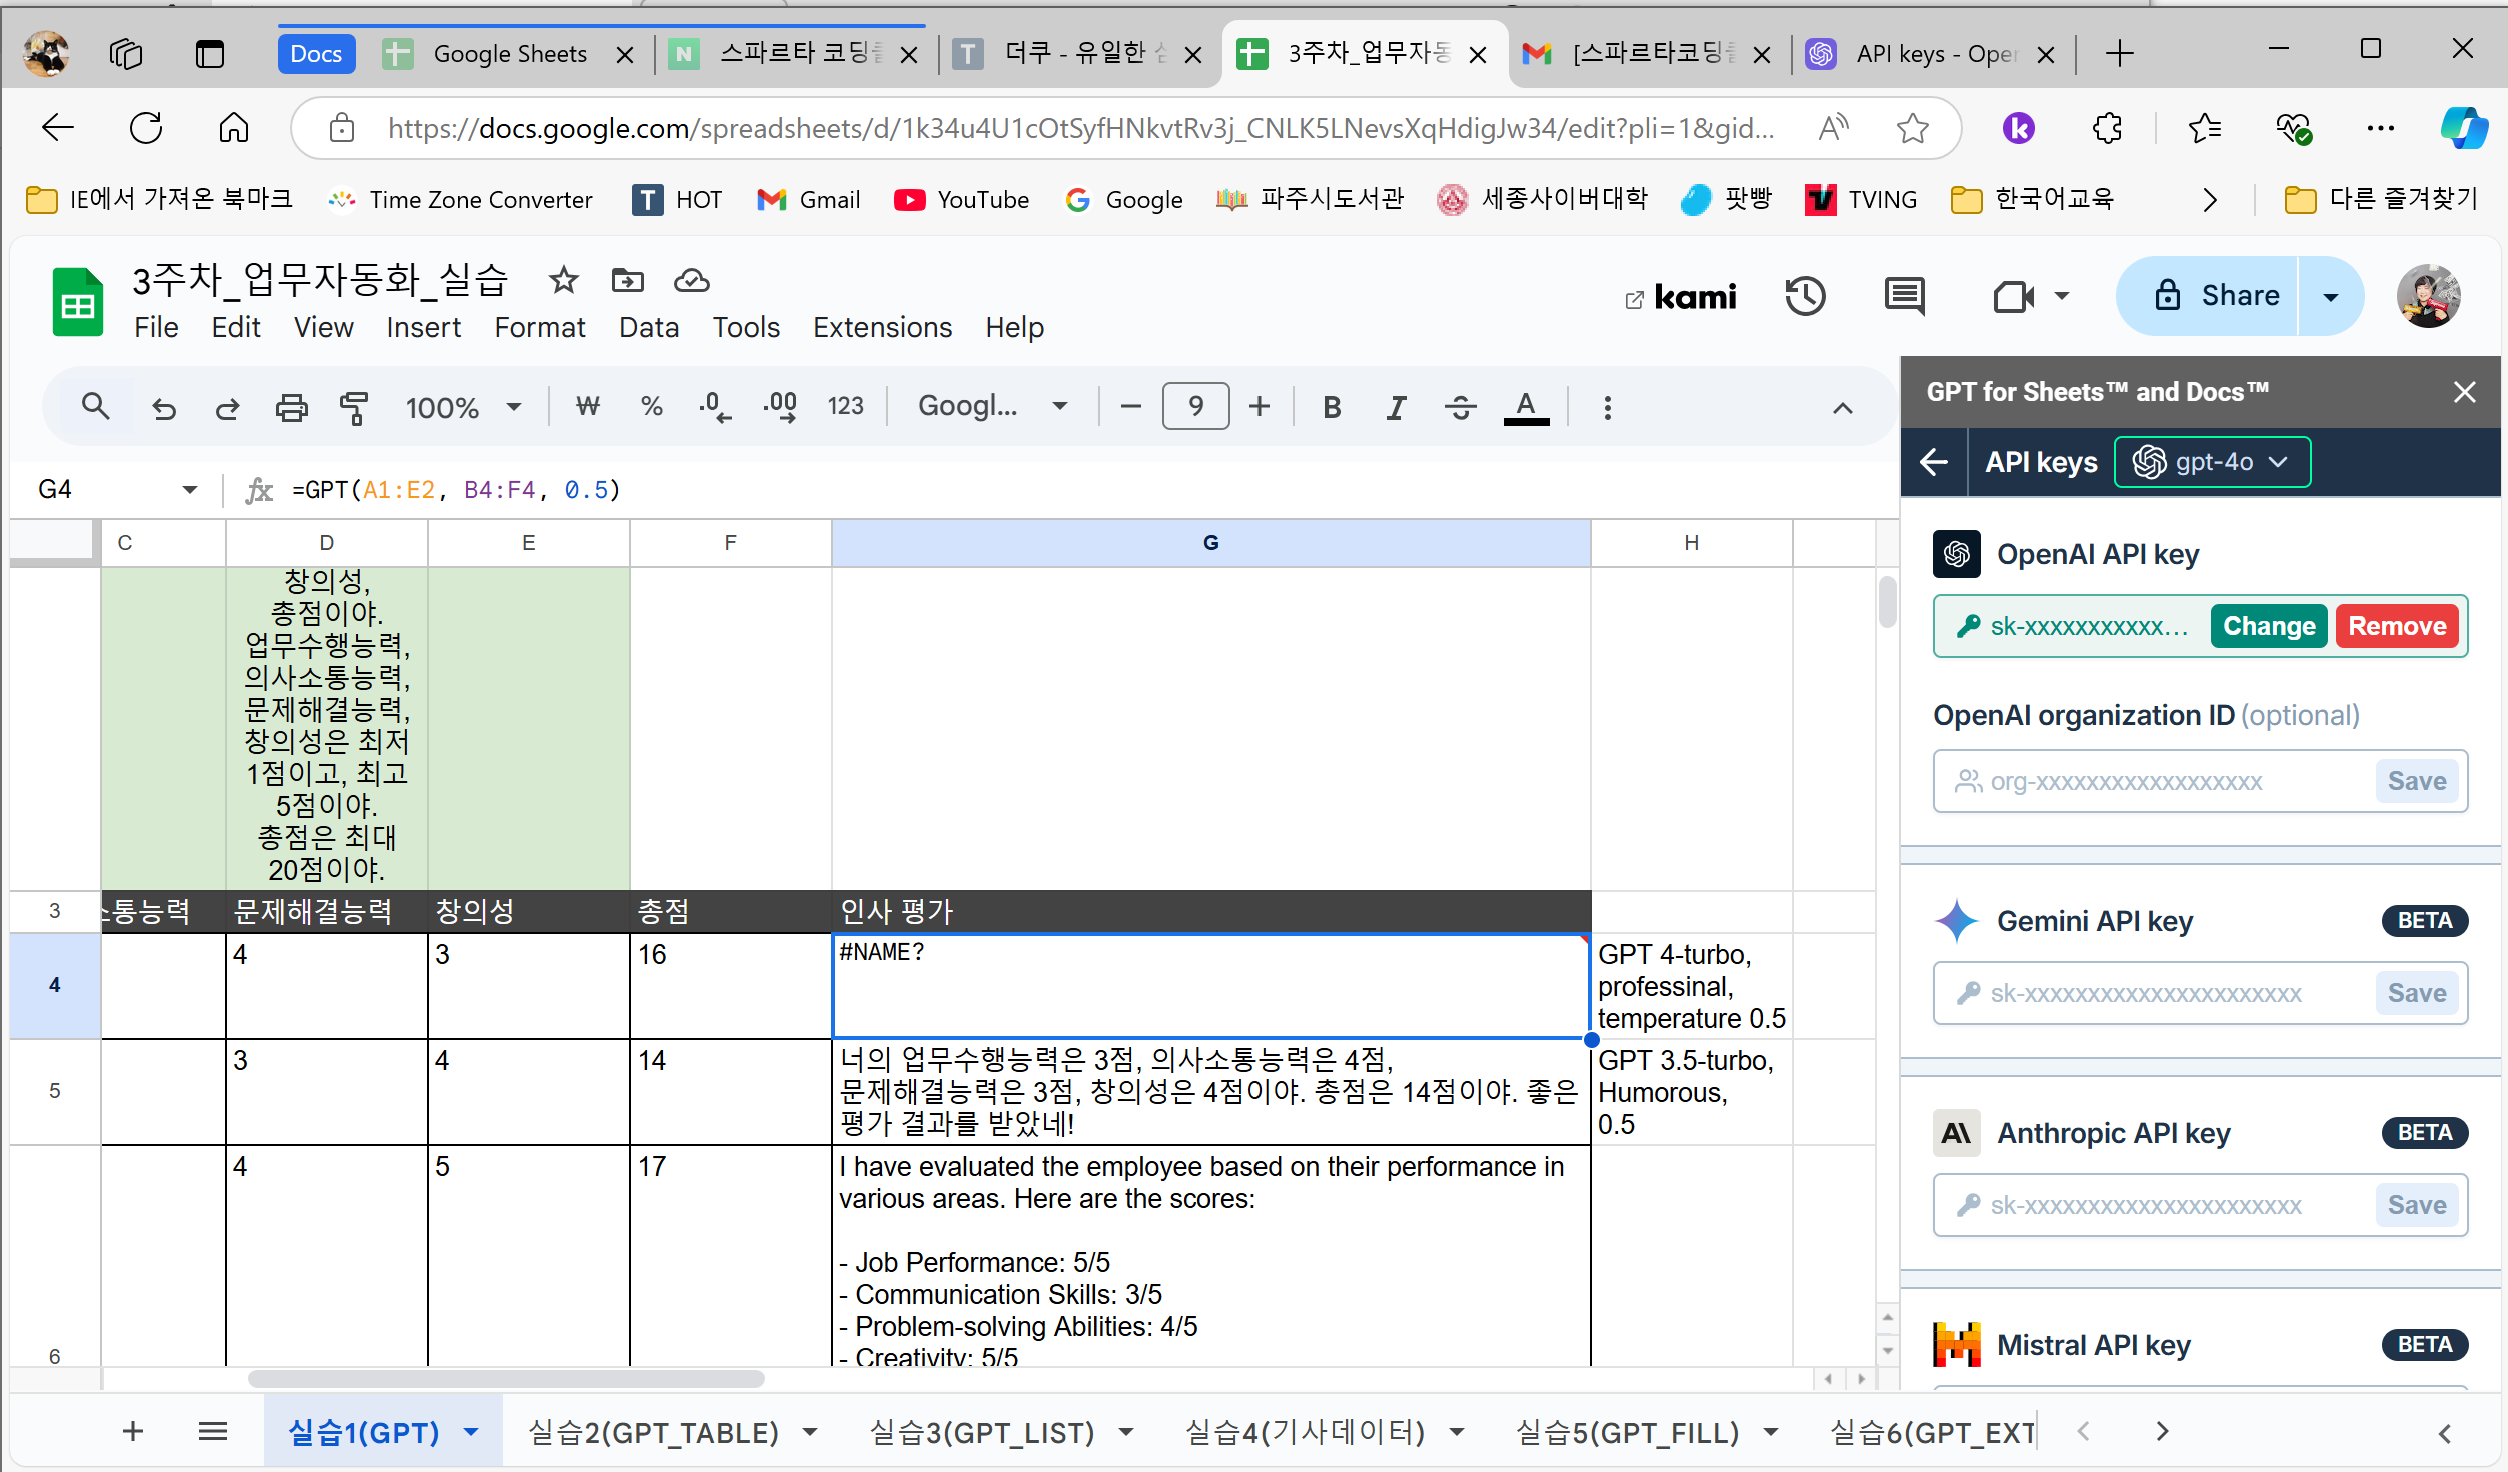Open comments panel icon
This screenshot has height=1472, width=2508.
[1905, 296]
